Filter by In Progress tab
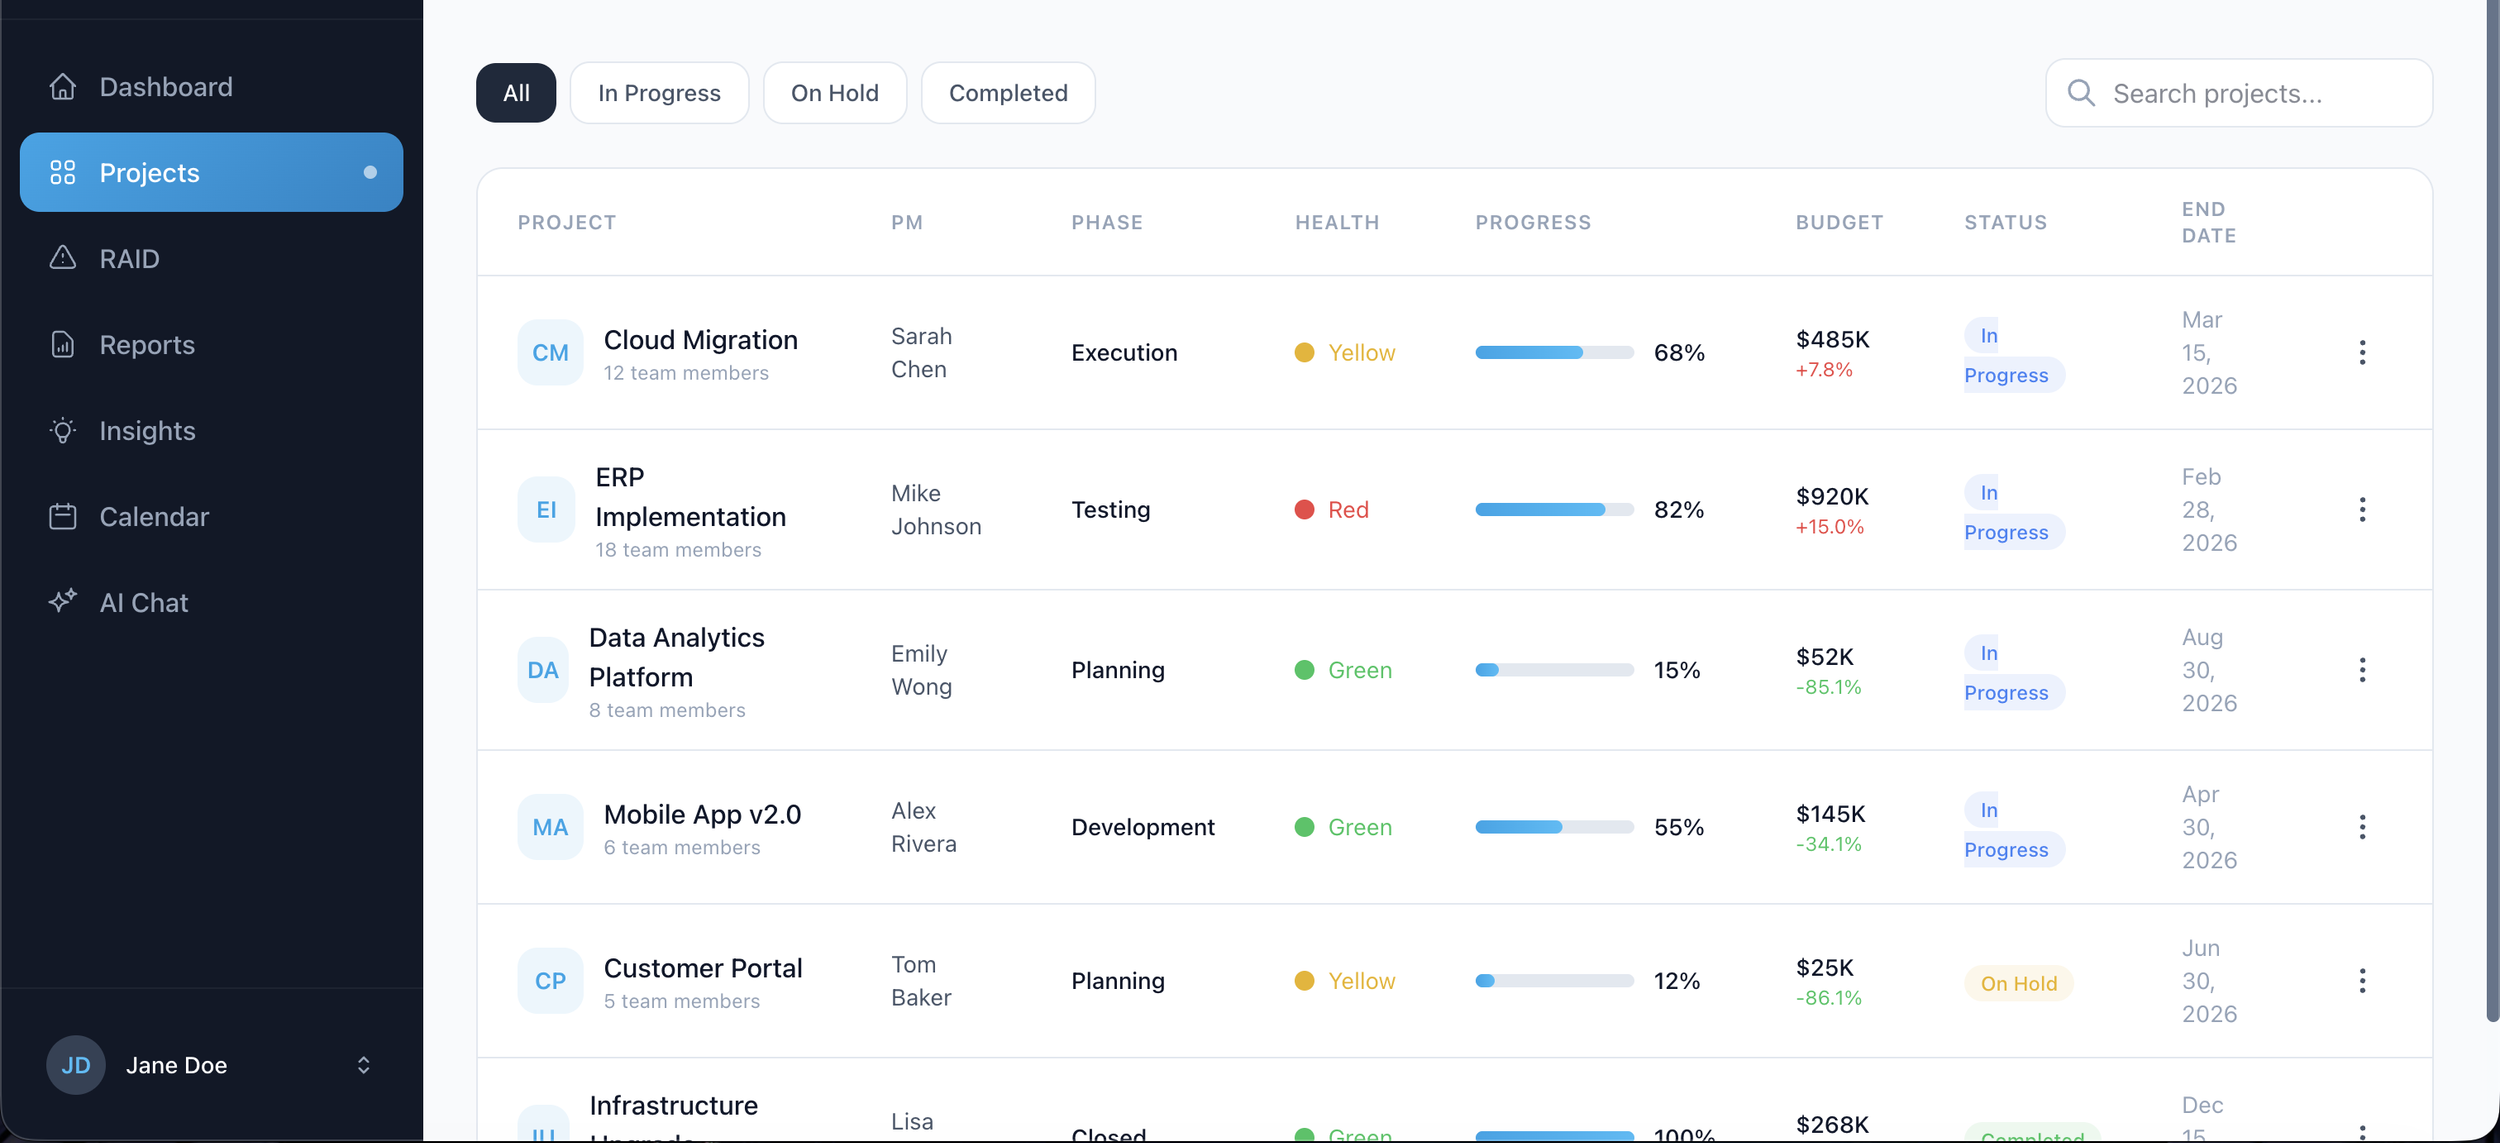 point(659,93)
